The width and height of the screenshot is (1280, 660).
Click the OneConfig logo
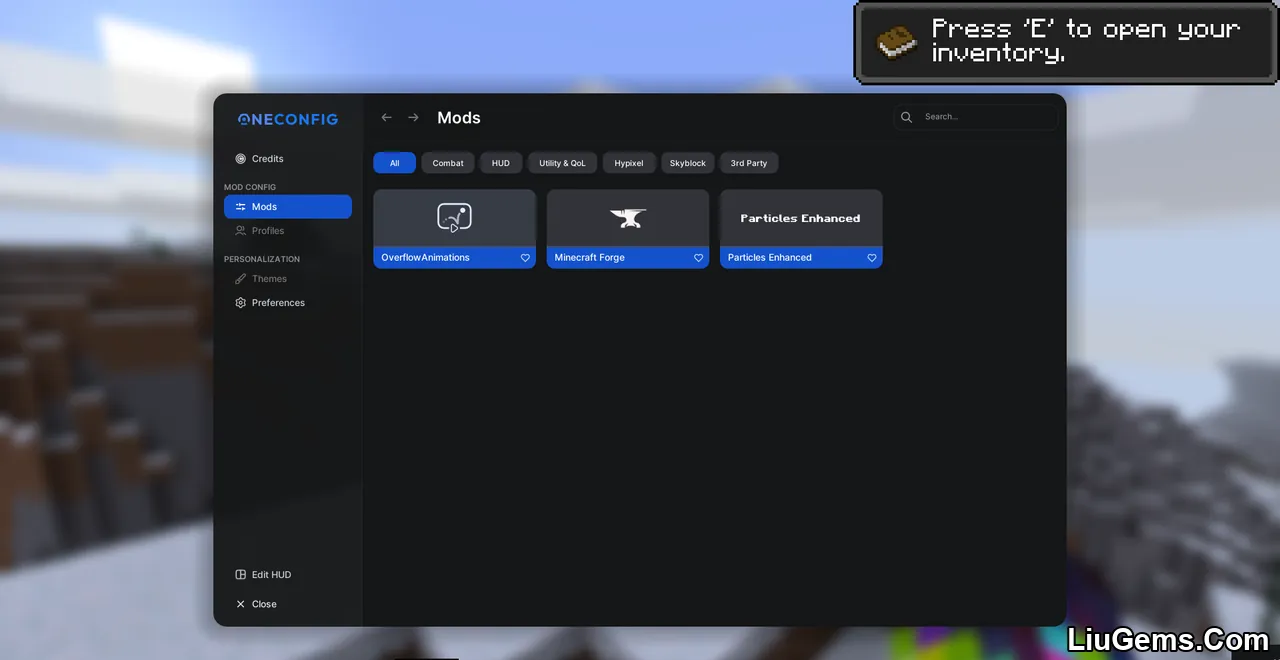(288, 119)
